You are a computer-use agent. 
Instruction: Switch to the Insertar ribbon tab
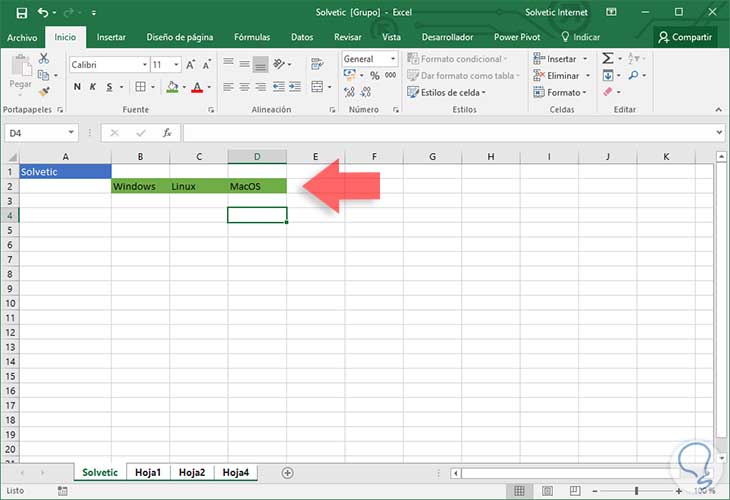(x=111, y=37)
